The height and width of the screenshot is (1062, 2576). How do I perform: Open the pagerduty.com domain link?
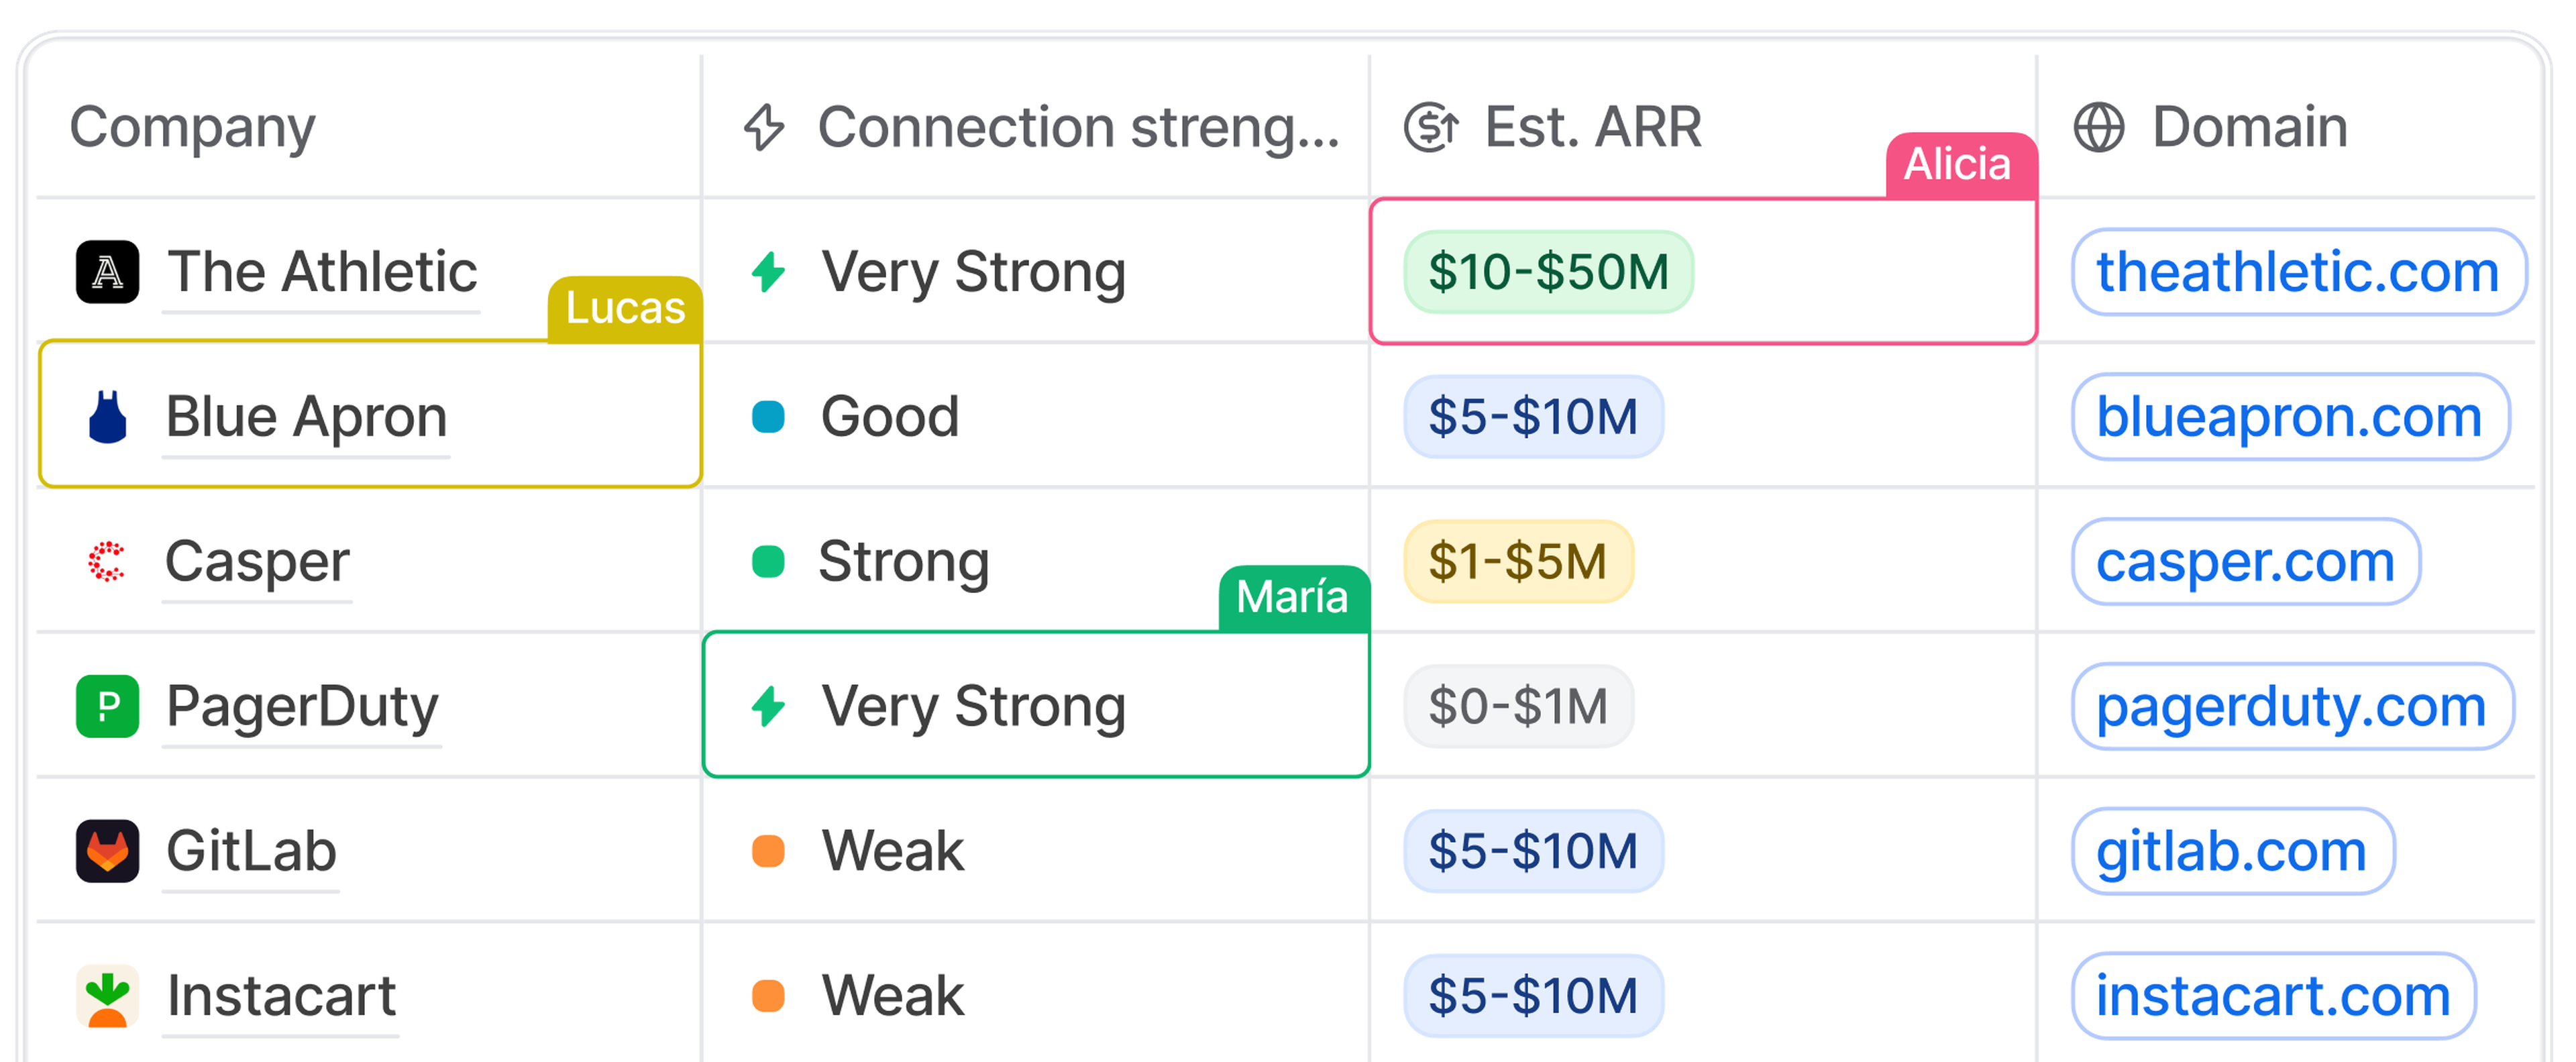click(x=2291, y=706)
